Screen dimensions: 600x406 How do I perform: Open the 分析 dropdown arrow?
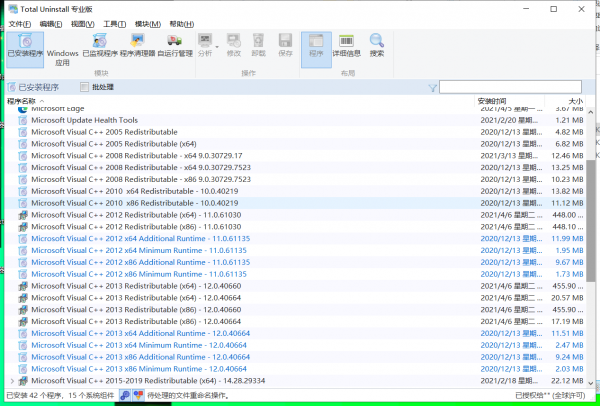[x=217, y=47]
